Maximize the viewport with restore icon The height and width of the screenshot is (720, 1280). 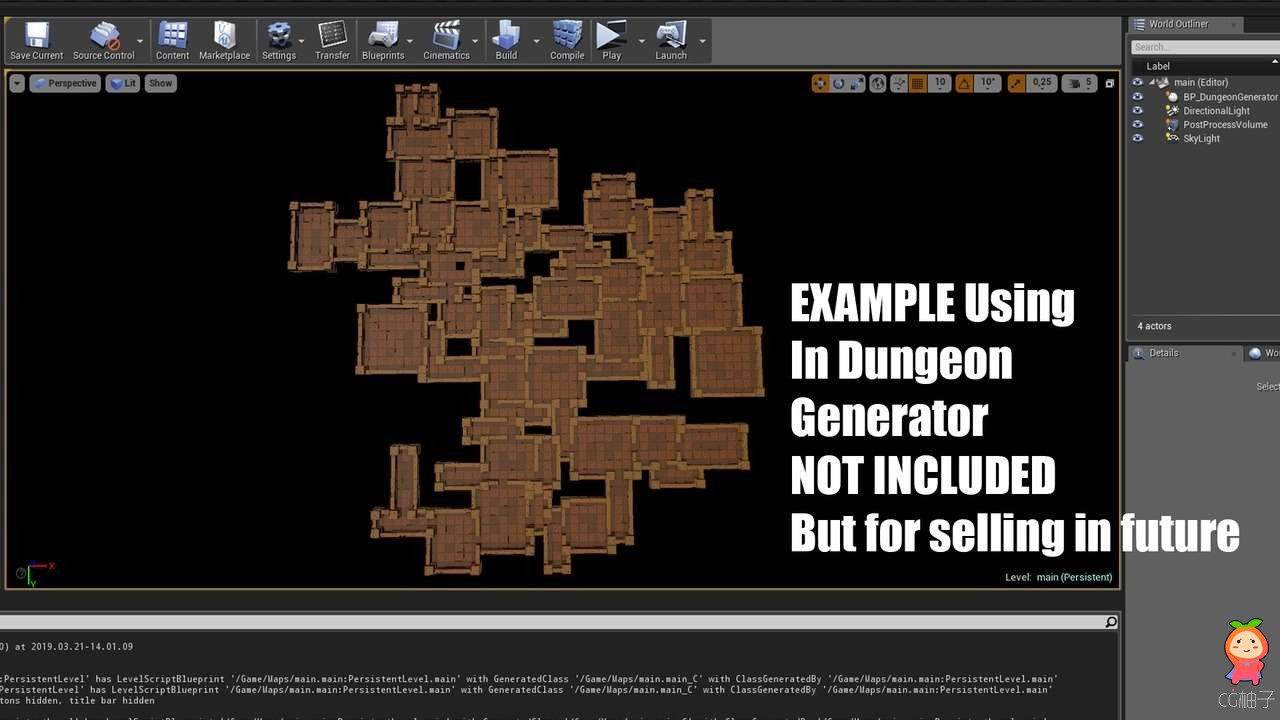point(1109,84)
